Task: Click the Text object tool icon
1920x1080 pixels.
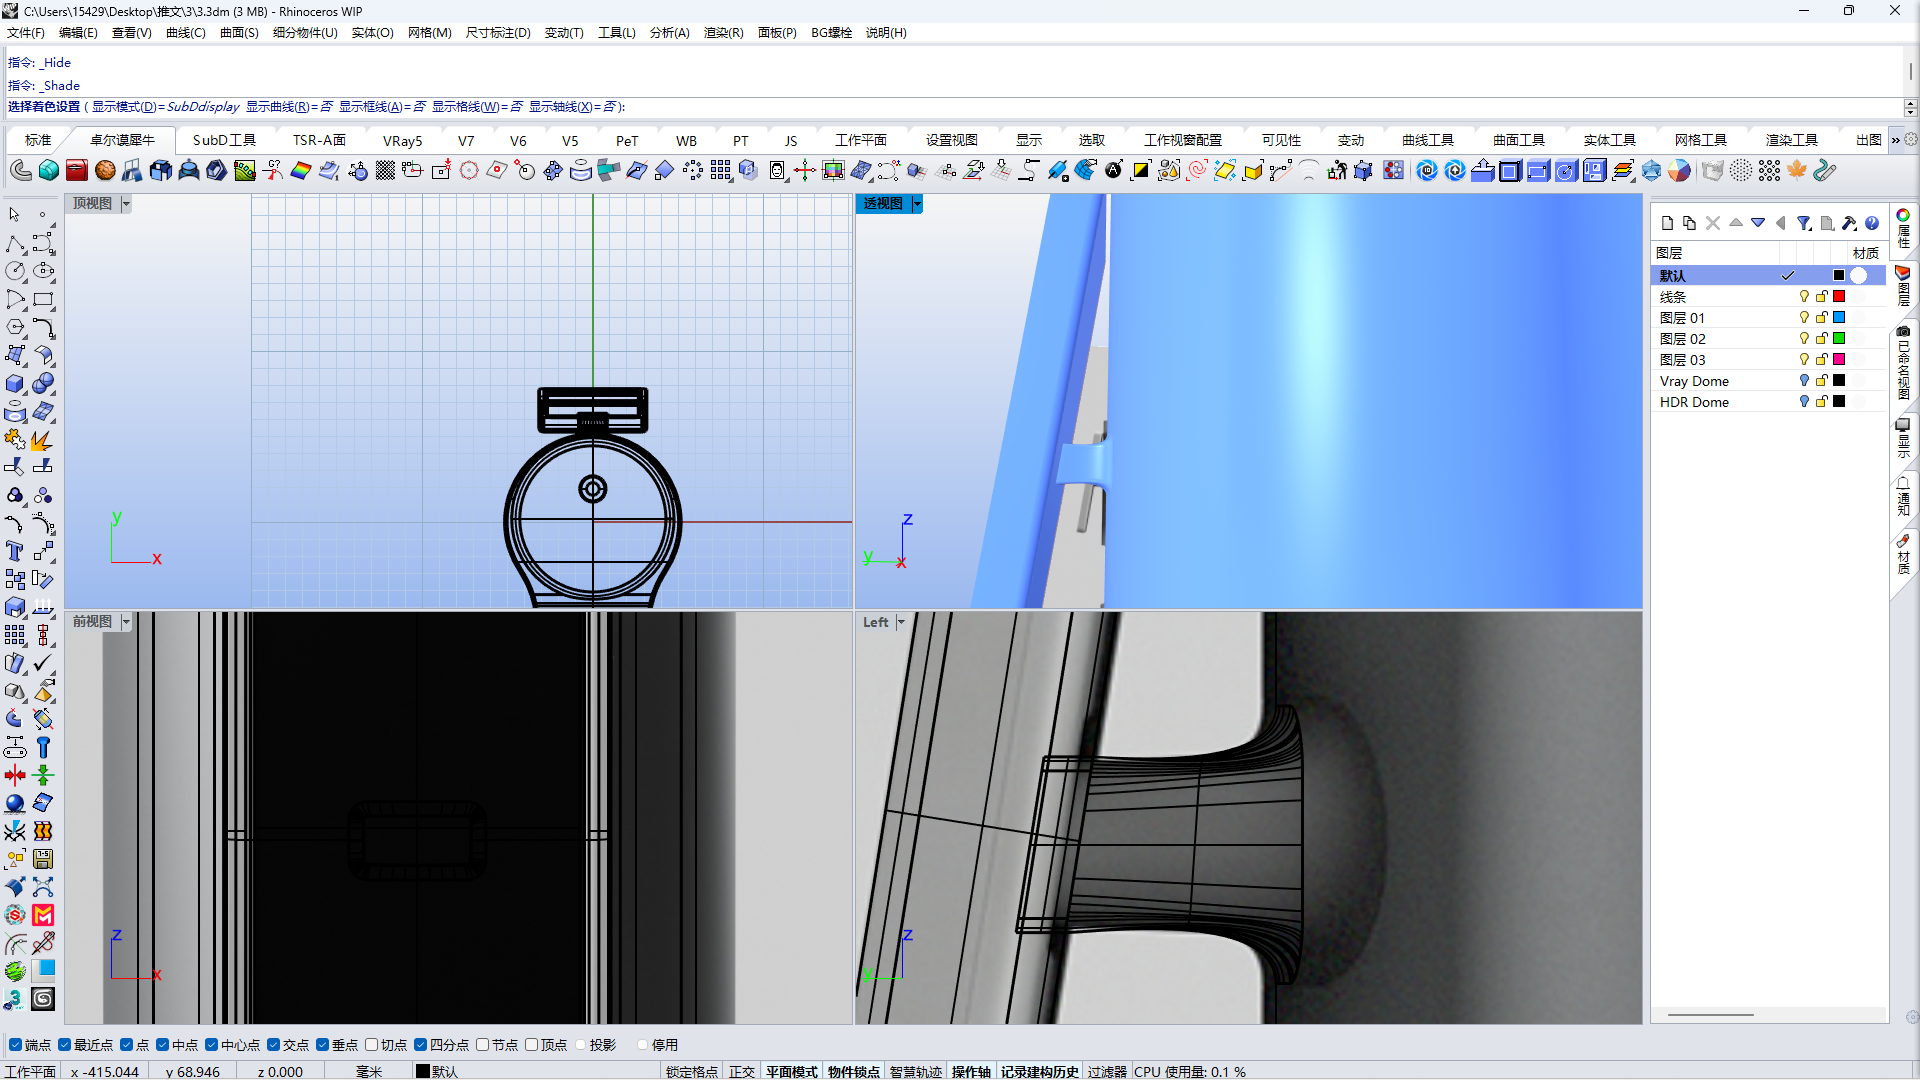Action: pyautogui.click(x=15, y=551)
